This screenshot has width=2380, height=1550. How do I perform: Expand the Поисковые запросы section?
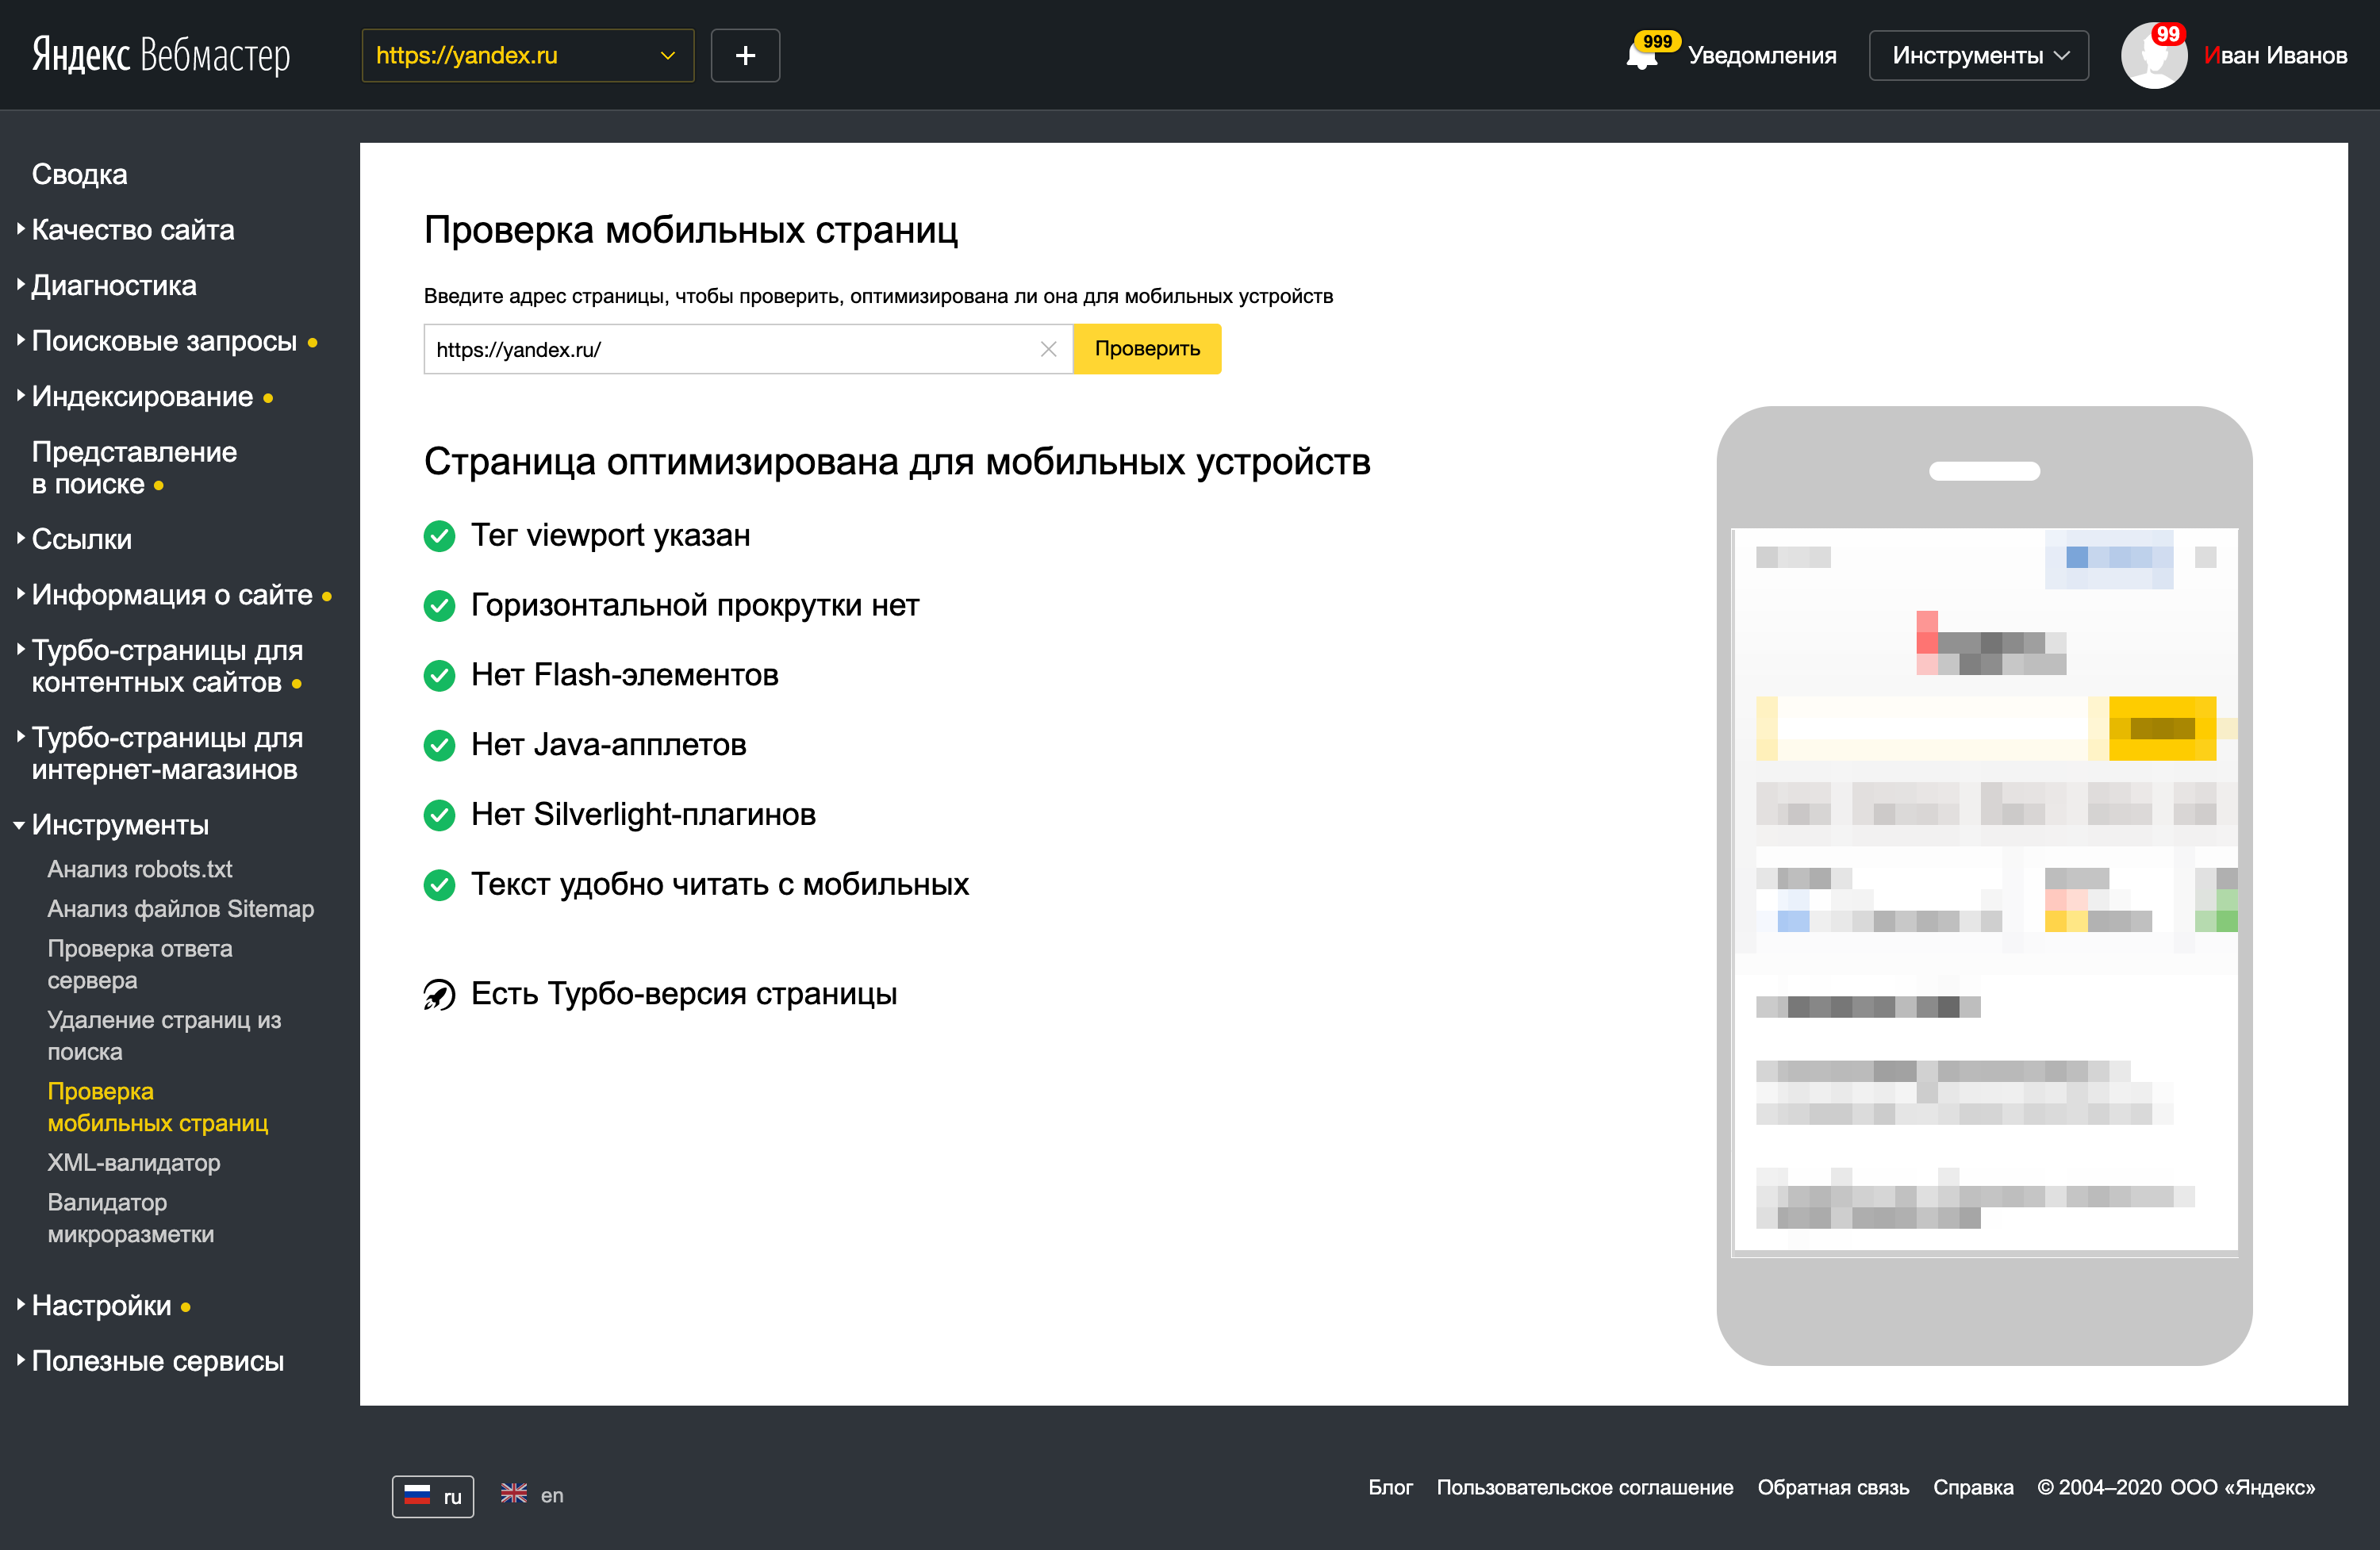(x=164, y=342)
